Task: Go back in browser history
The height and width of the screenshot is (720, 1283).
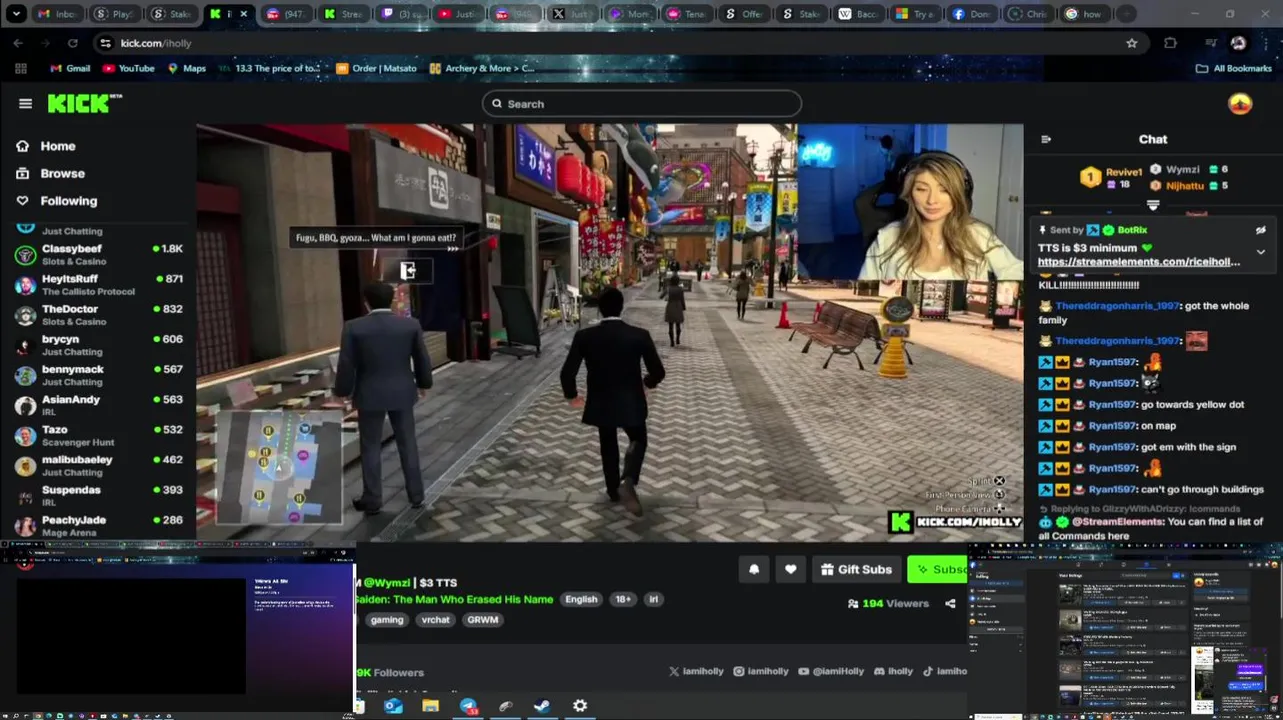Action: [x=18, y=43]
